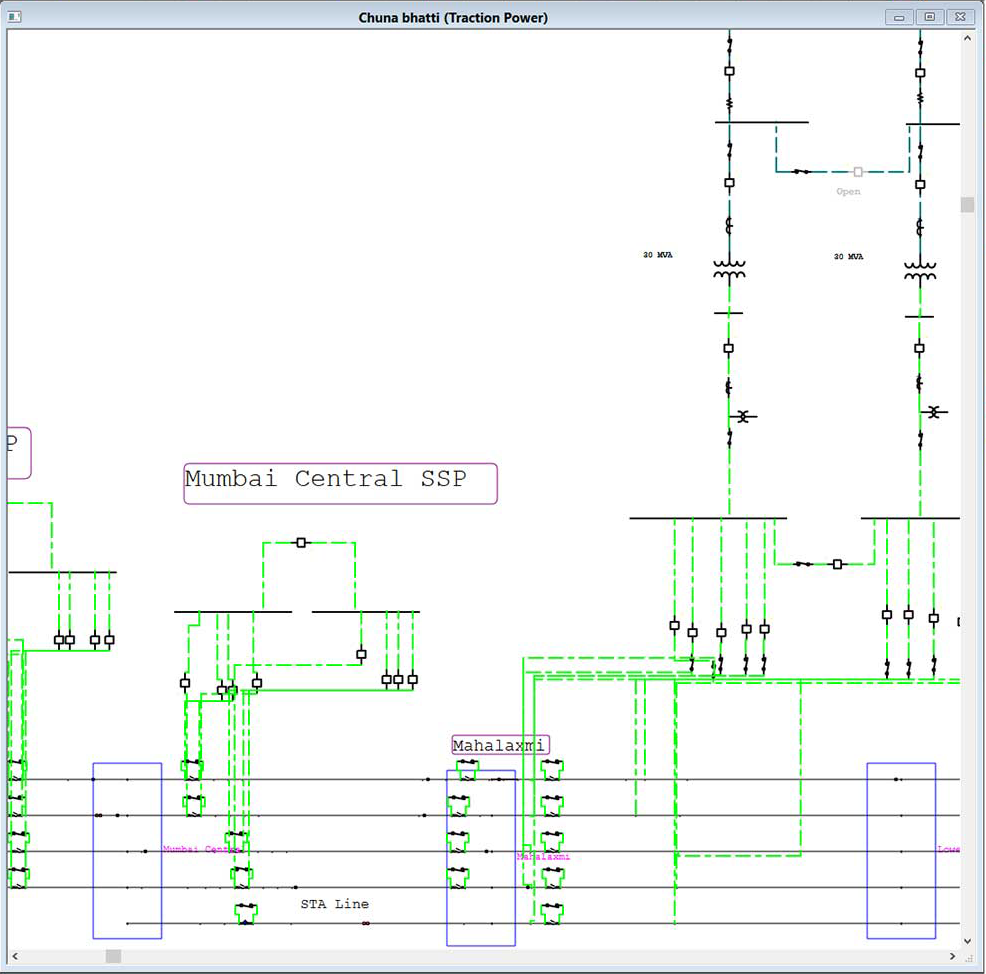
Task: Toggle isolator switch left of Open breaker
Action: click(801, 172)
